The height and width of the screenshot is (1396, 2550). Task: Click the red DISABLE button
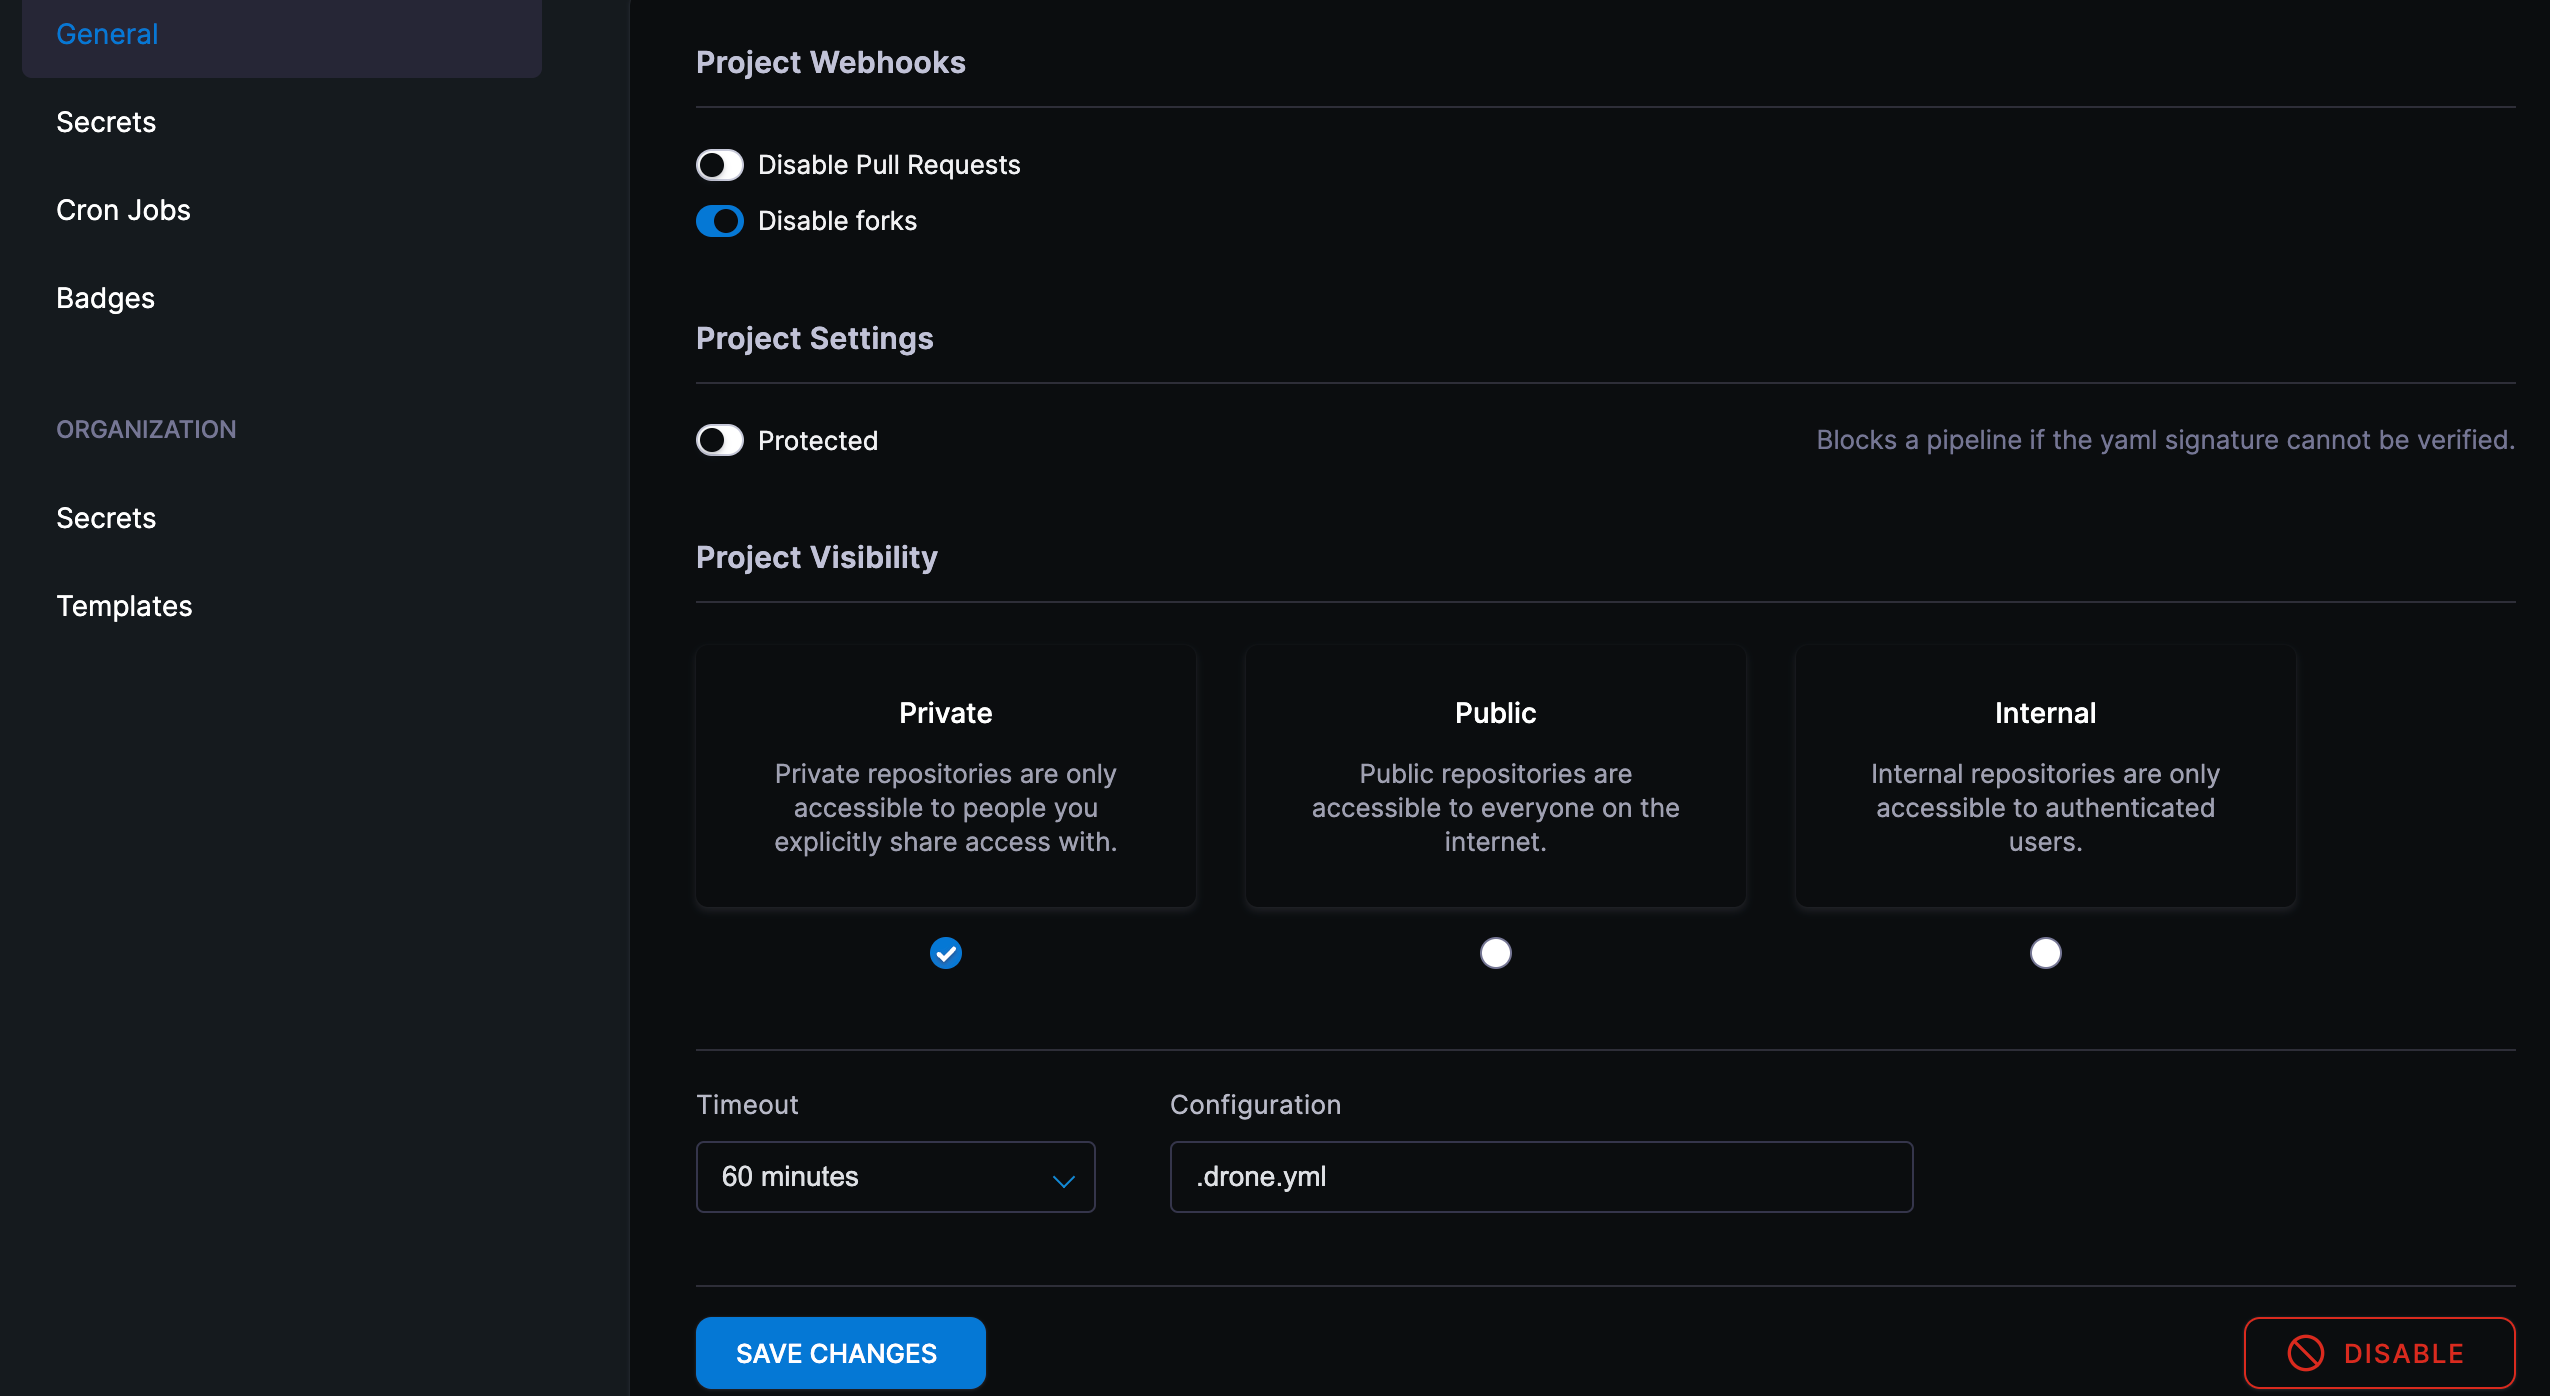coord(2380,1353)
